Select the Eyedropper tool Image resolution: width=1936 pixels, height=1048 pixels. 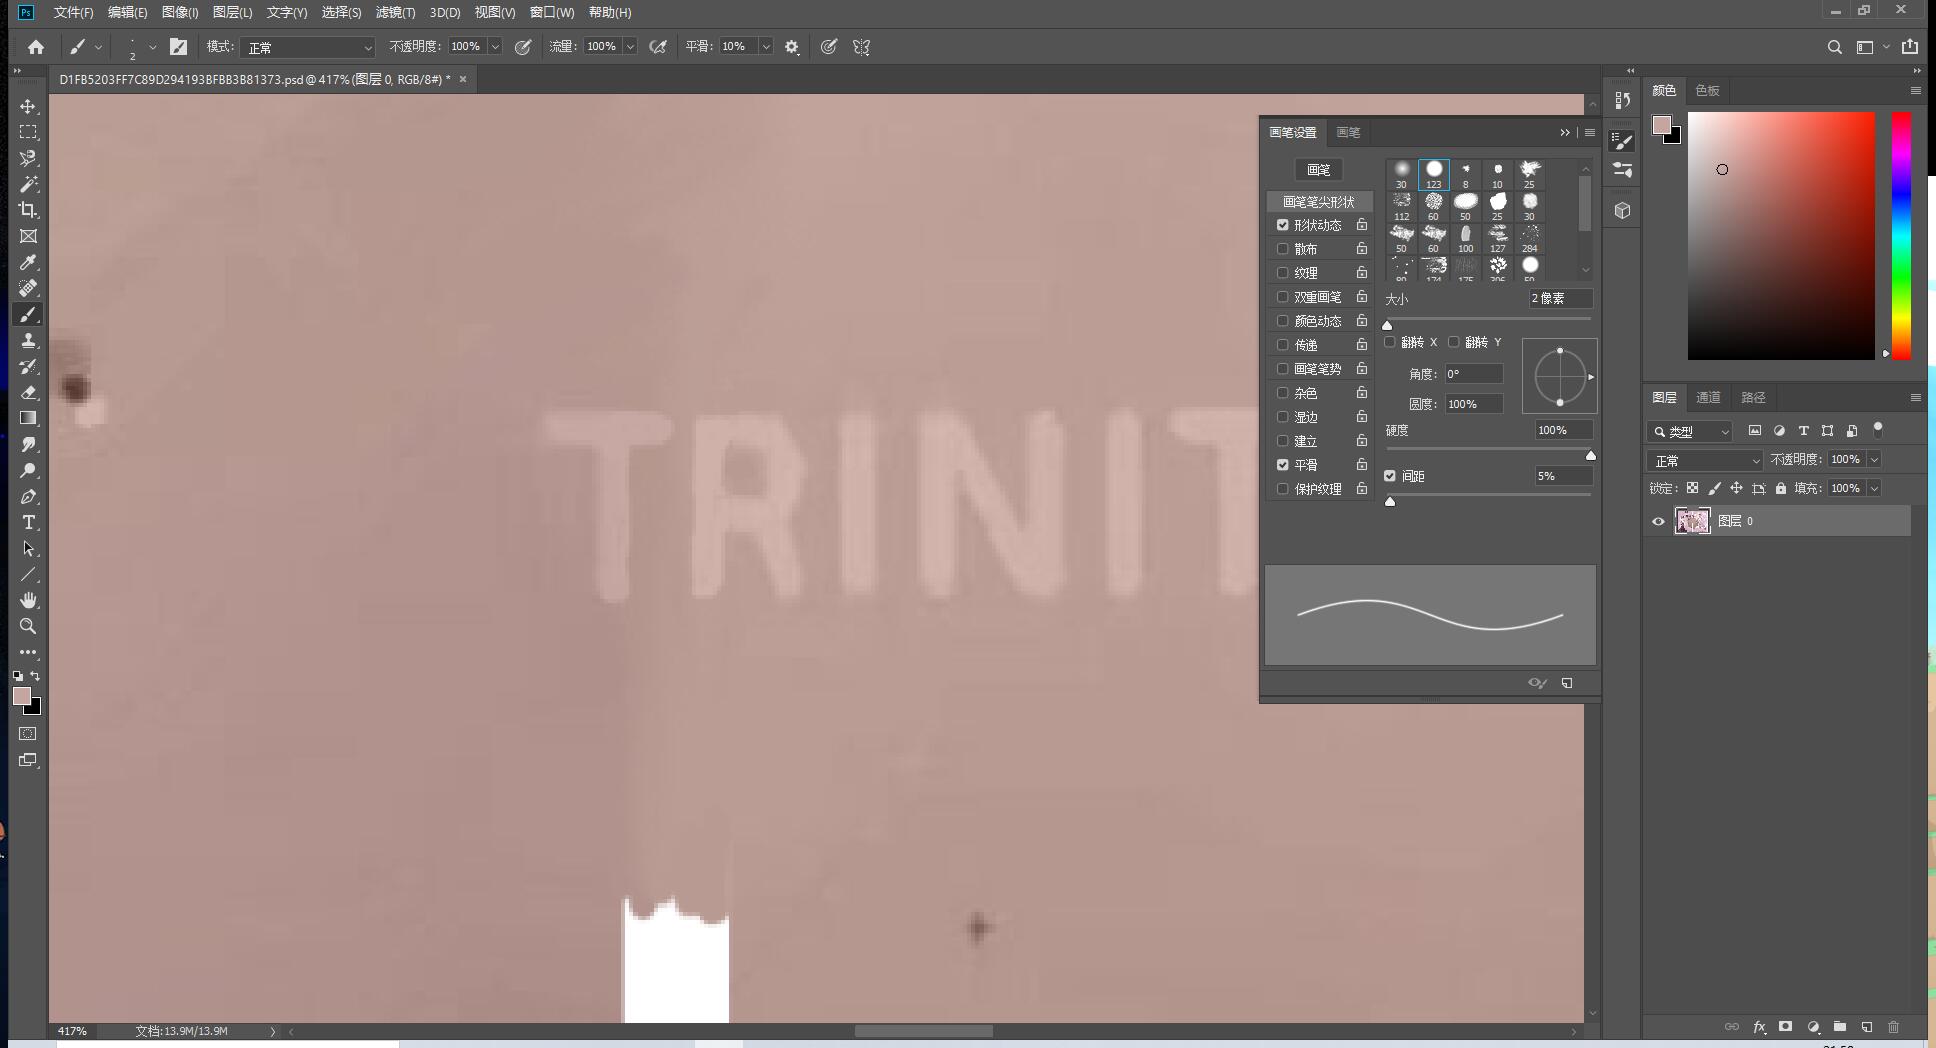(x=28, y=262)
